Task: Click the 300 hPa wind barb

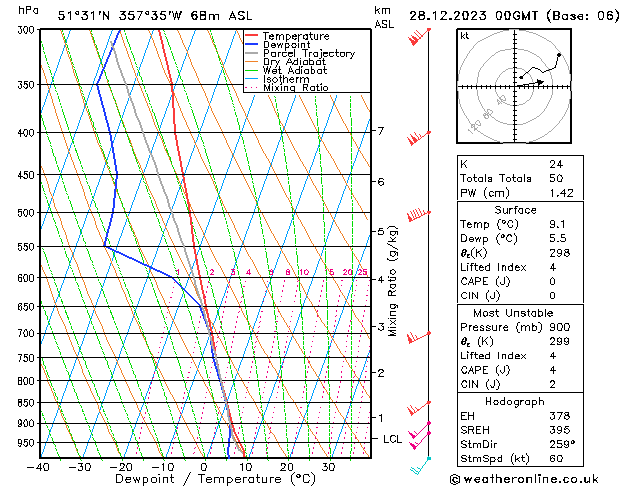Action: click(x=419, y=36)
